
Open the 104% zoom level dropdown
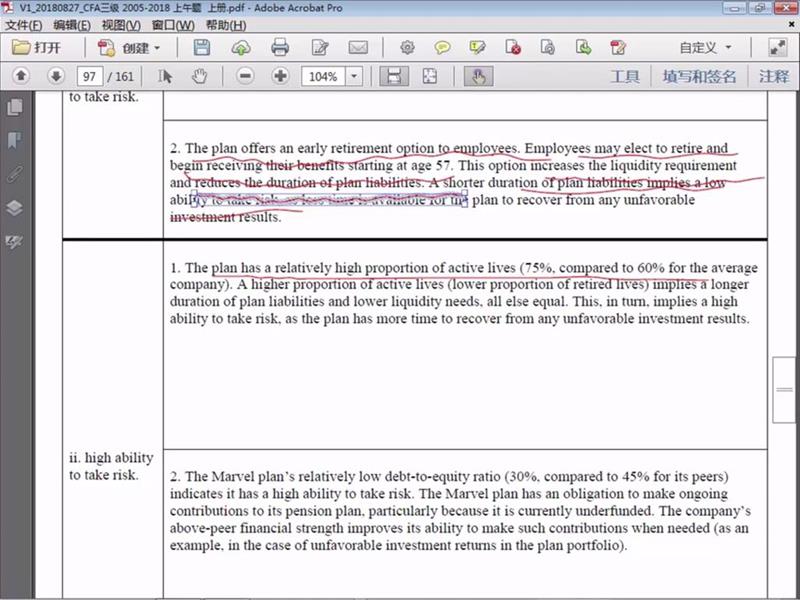[x=355, y=76]
